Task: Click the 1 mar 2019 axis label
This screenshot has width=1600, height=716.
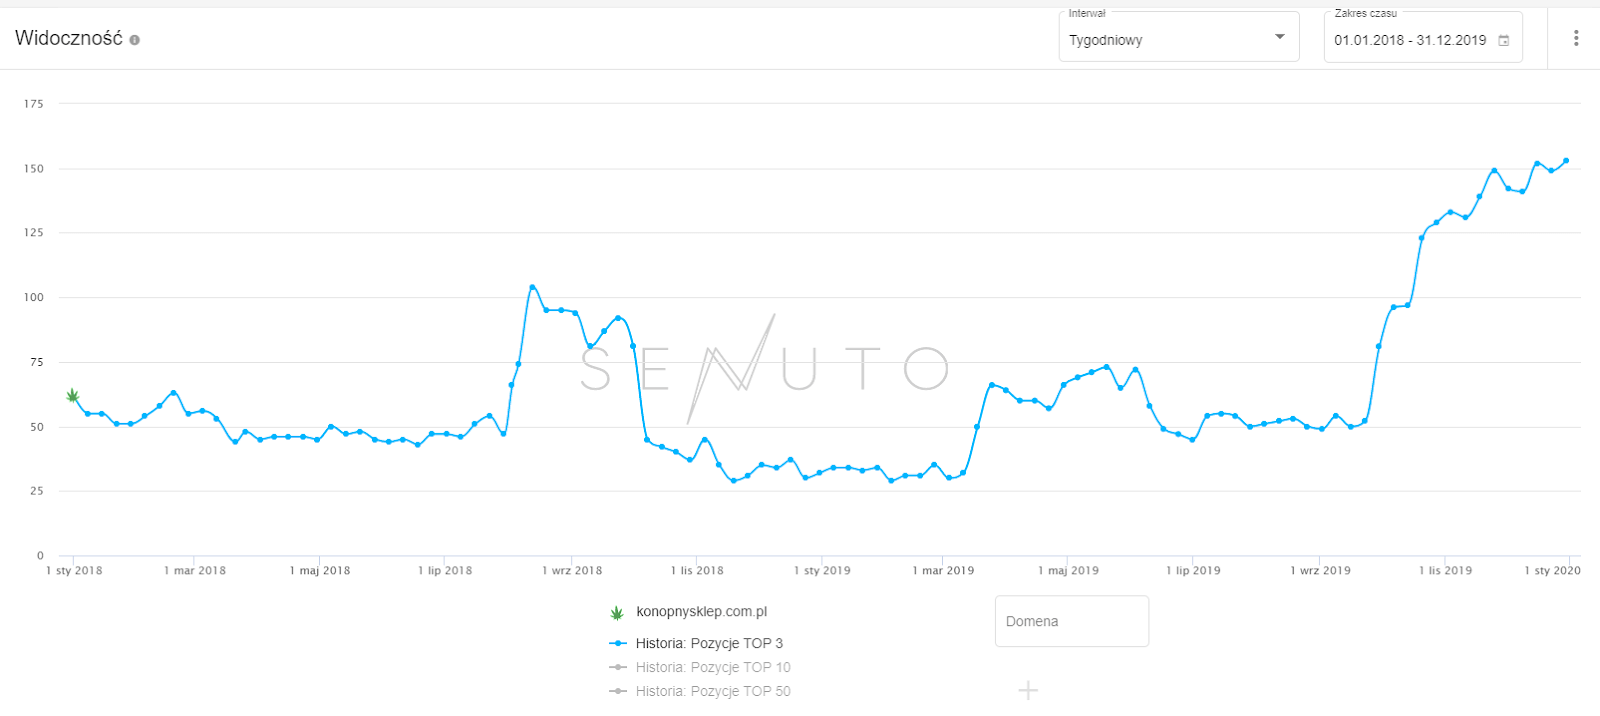Action: pos(943,571)
